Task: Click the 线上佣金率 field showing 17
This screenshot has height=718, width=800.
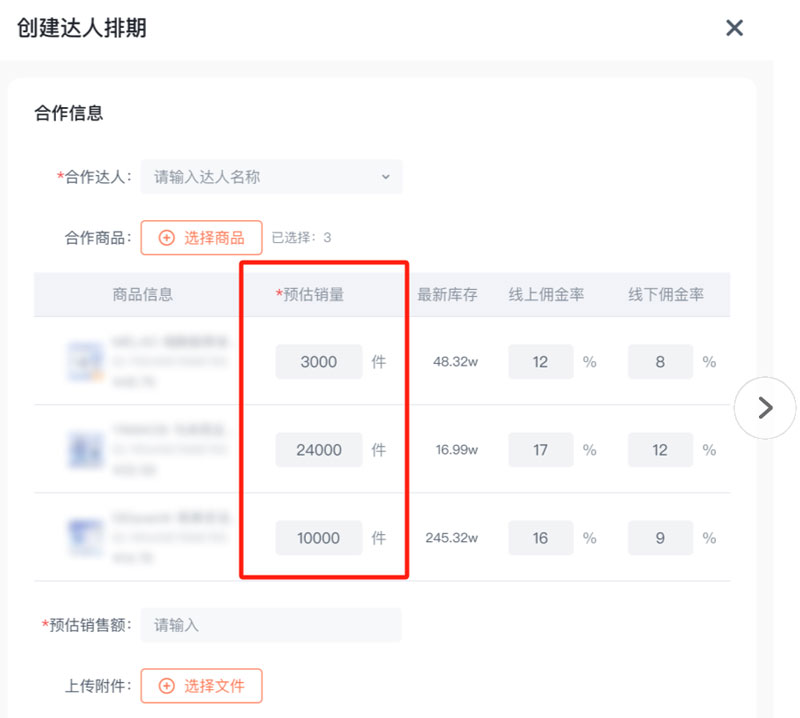Action: click(x=540, y=450)
